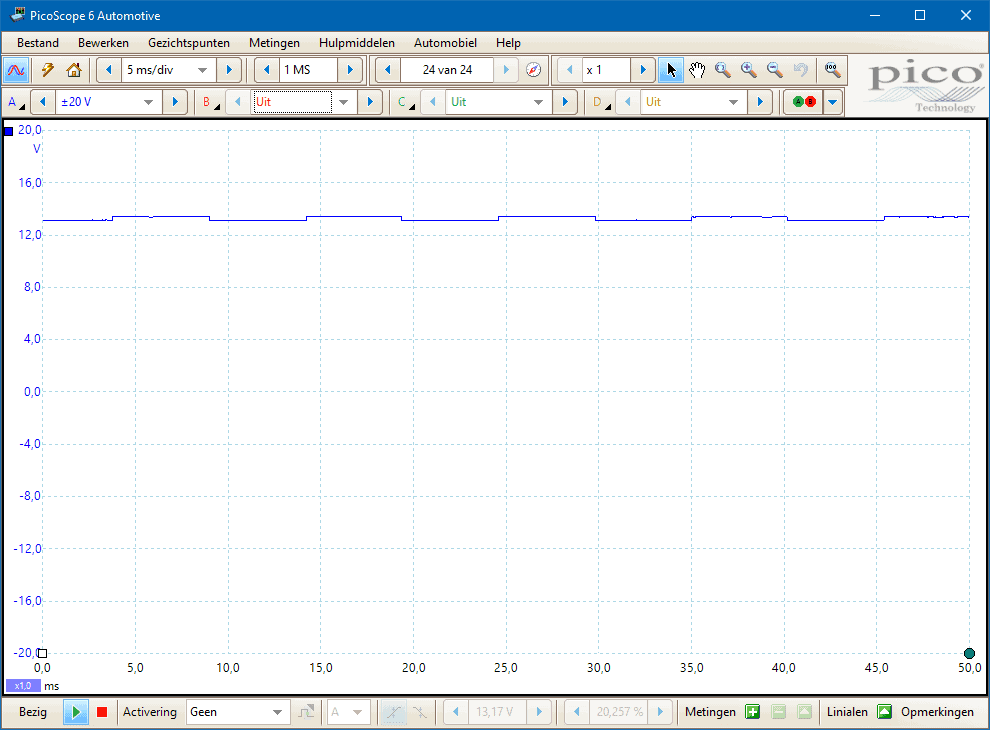Screen dimensions: 990x730
Task: Add a measurement with green plus icon
Action: (x=753, y=712)
